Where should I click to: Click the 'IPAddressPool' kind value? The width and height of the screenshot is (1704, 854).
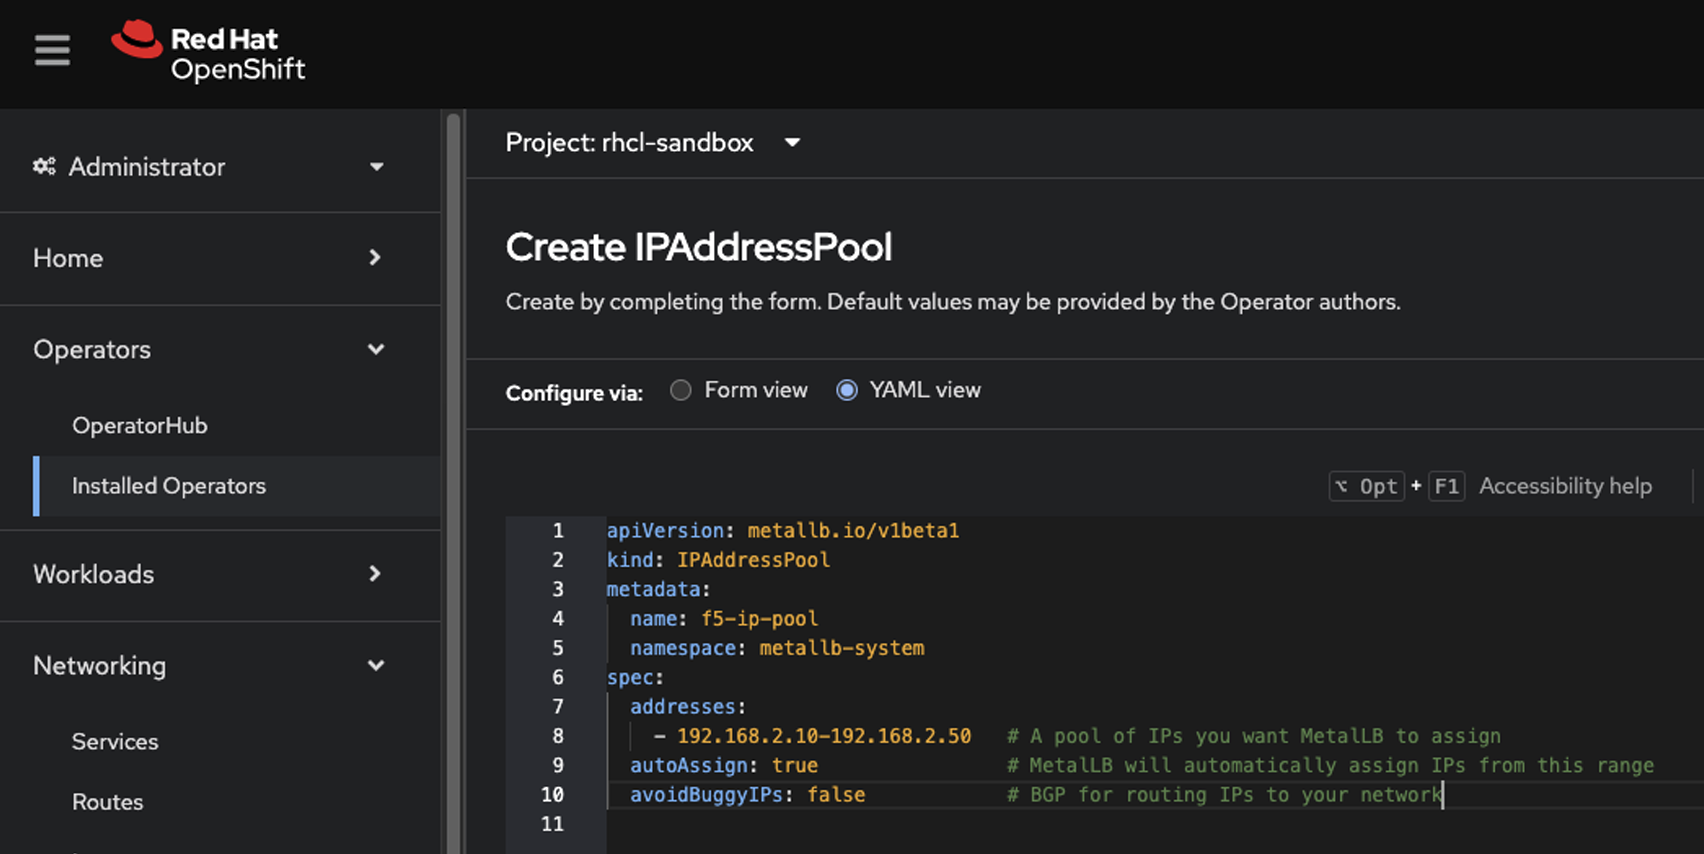753,560
